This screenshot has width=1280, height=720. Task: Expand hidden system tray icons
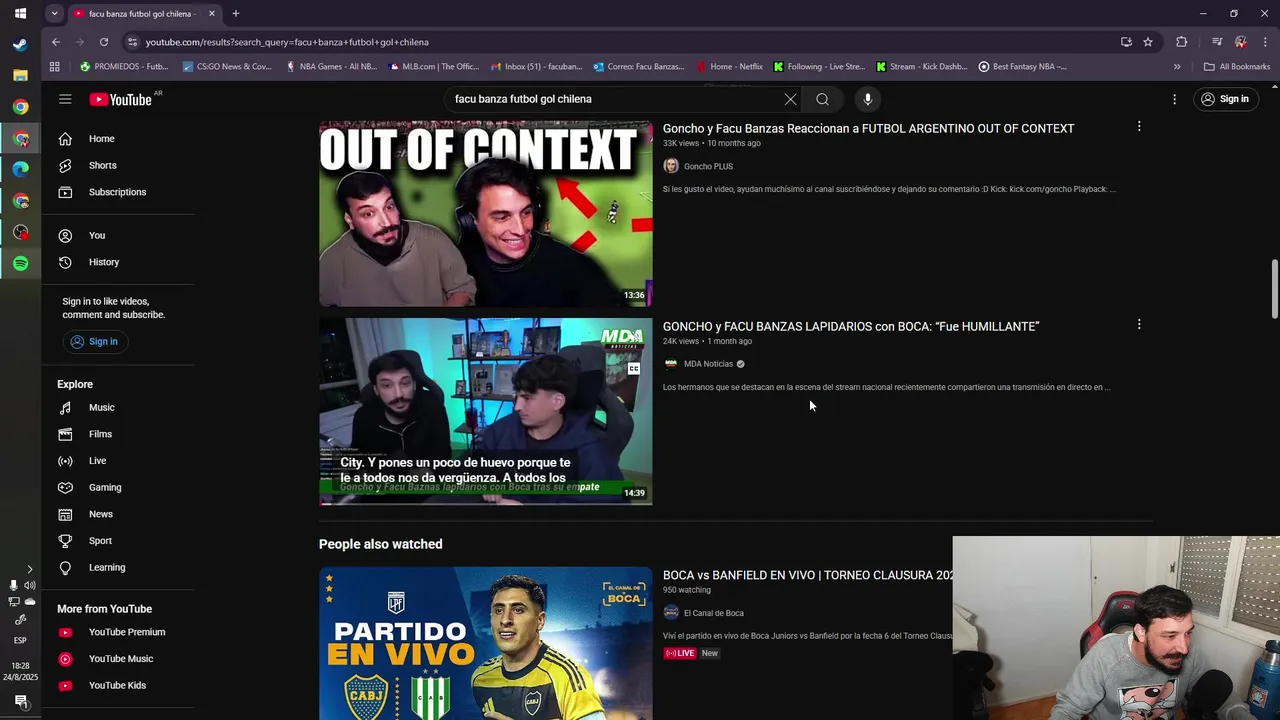[x=29, y=569]
